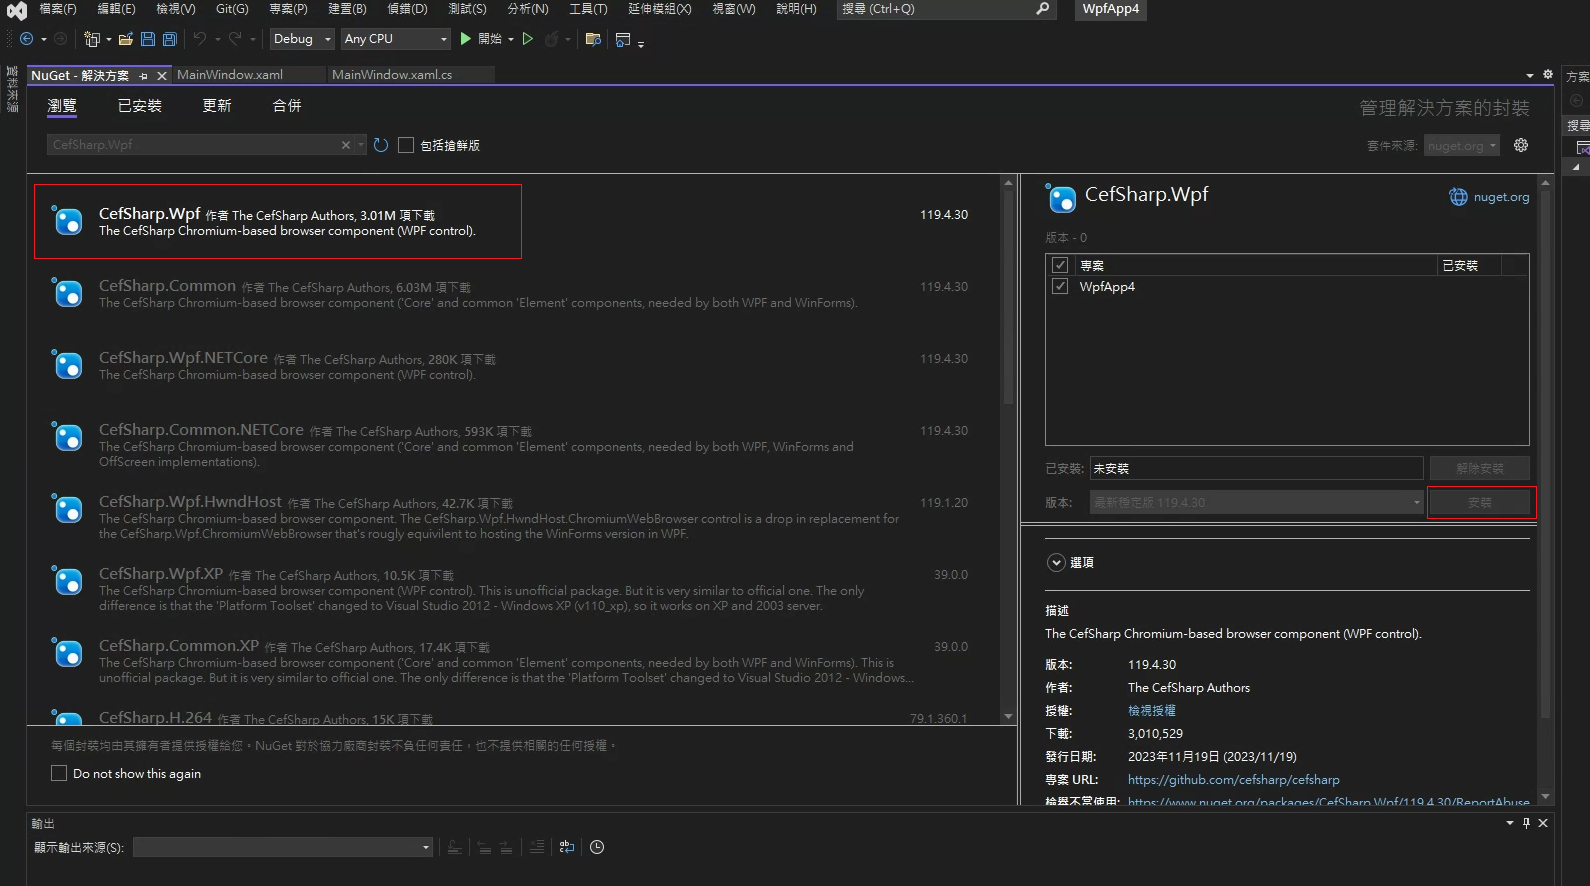
Task: Click the Navigate Backward arrow icon
Action: click(27, 39)
